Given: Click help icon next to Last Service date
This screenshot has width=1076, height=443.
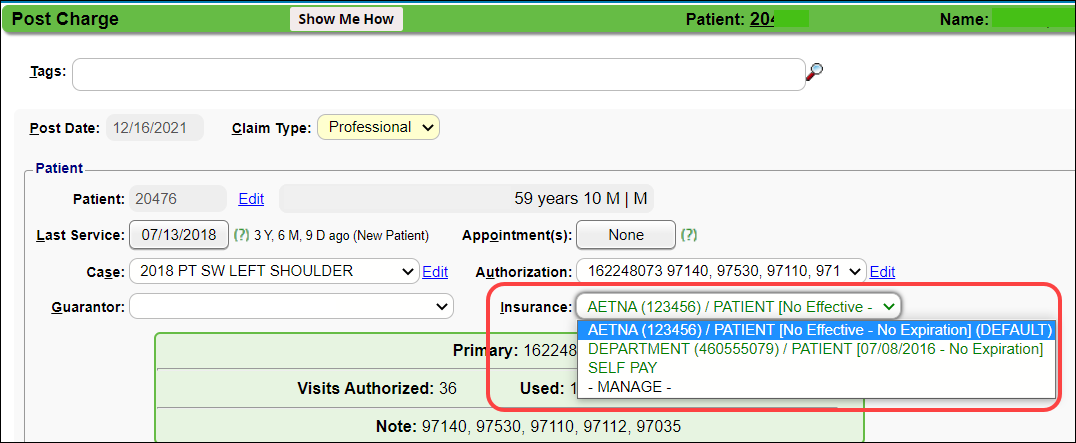Looking at the screenshot, I should pyautogui.click(x=241, y=236).
